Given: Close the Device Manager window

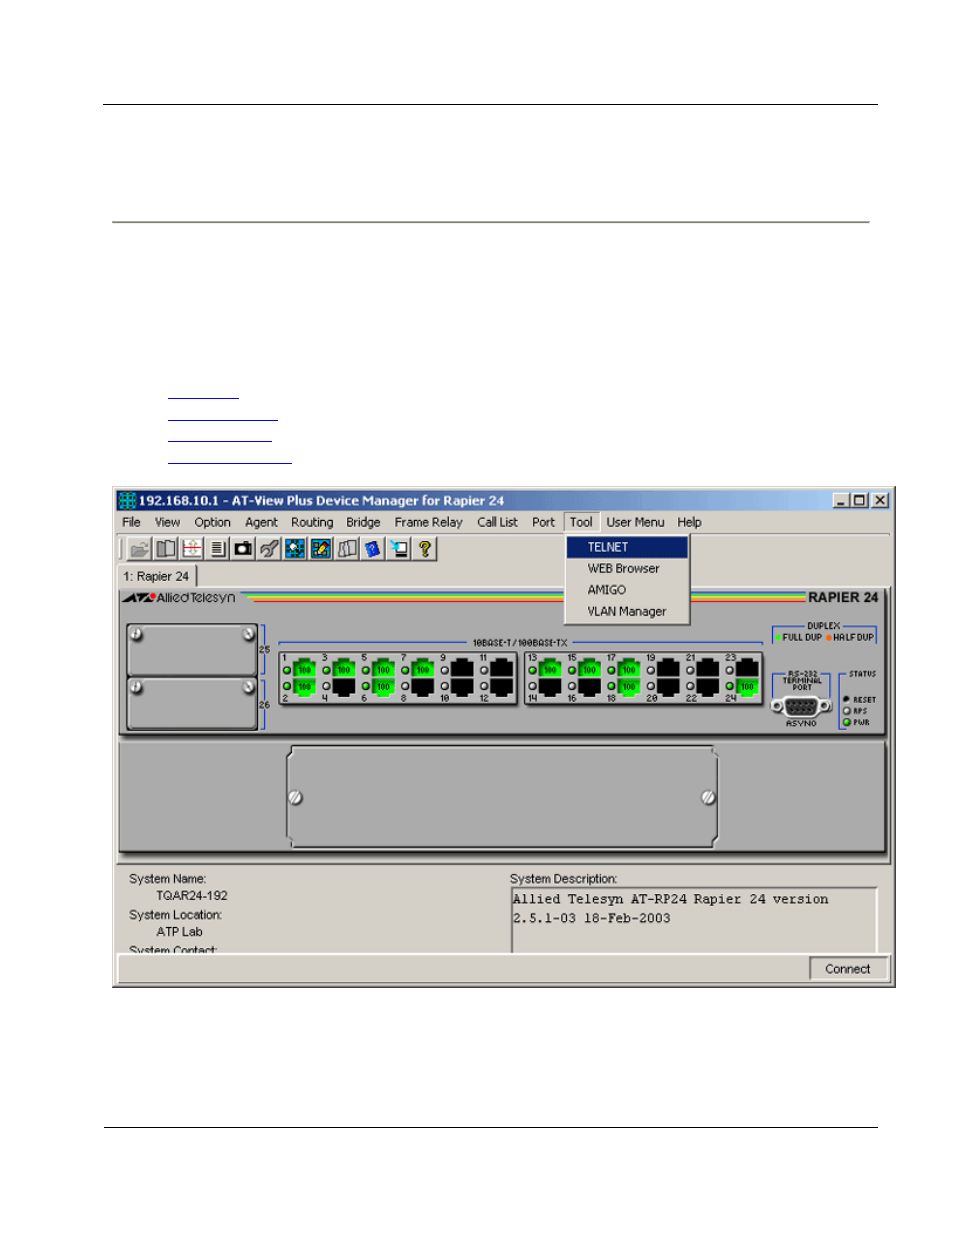Looking at the screenshot, I should coord(880,500).
